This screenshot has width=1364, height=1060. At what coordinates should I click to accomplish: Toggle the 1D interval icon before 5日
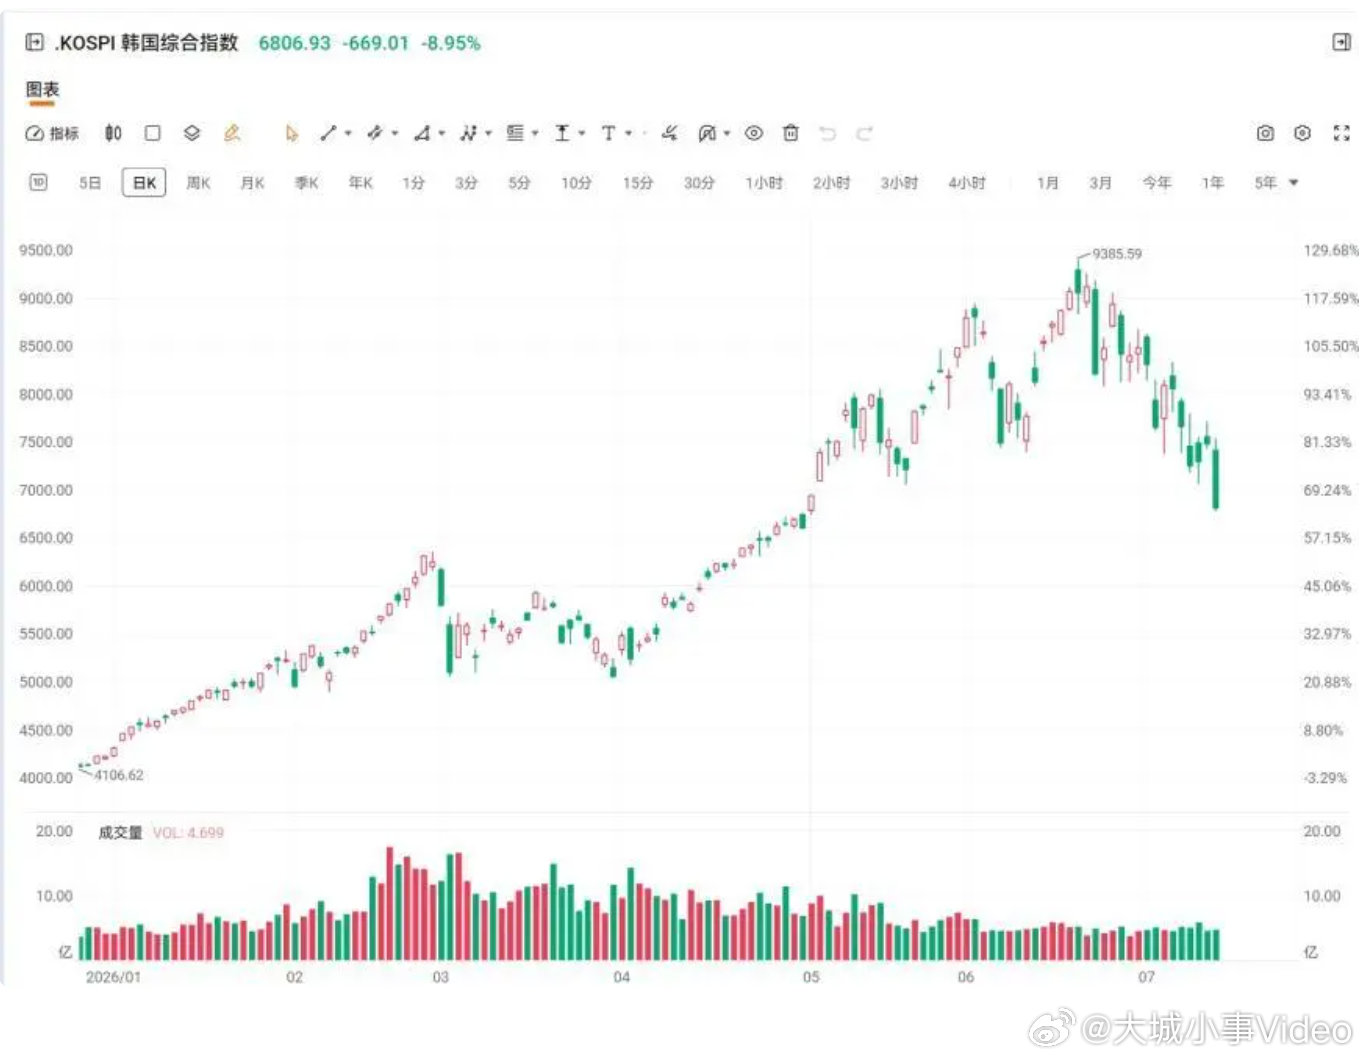click(x=38, y=182)
